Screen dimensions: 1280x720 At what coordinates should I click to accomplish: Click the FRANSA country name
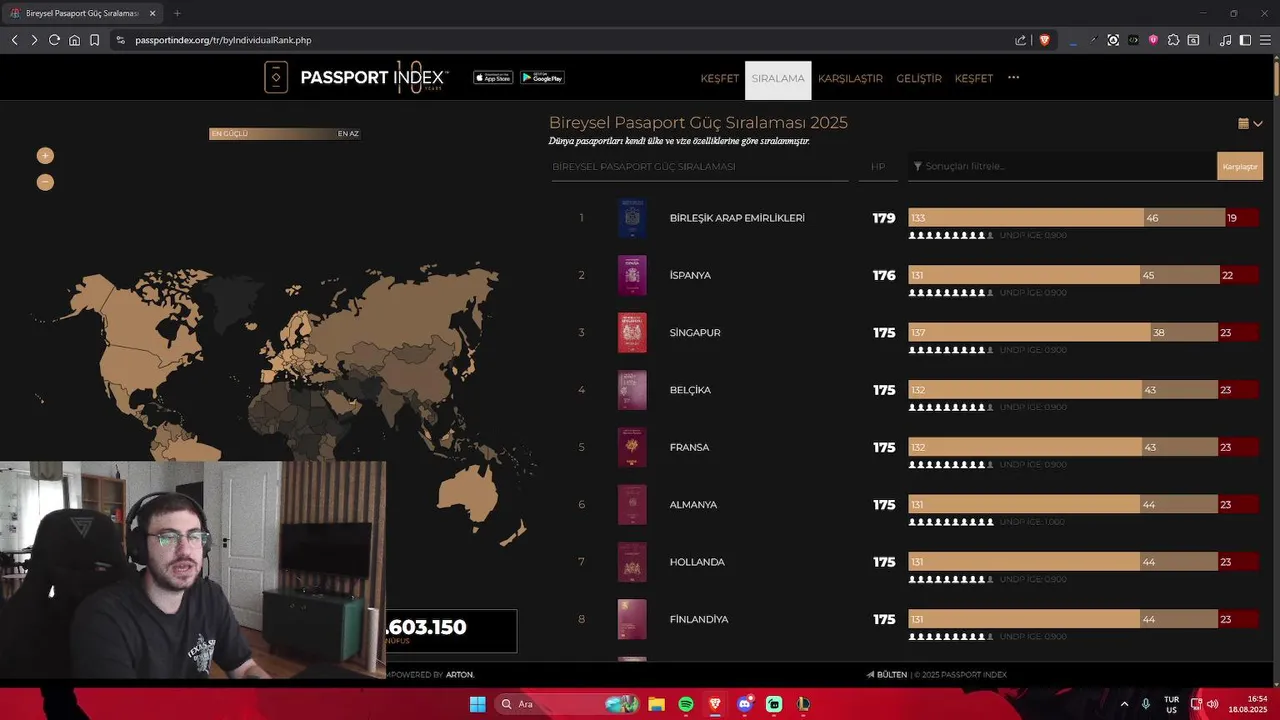689,447
